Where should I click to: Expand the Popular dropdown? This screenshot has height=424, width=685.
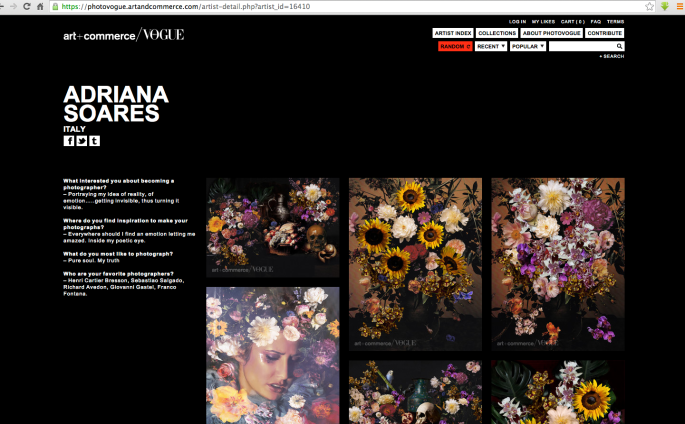527,46
